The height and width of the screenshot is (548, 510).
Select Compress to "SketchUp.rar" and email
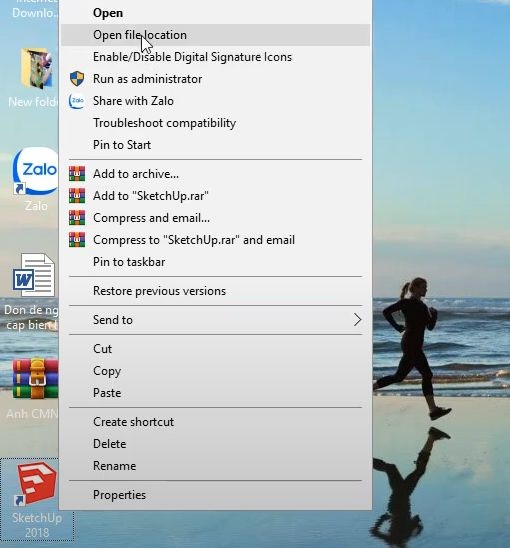coord(215,240)
